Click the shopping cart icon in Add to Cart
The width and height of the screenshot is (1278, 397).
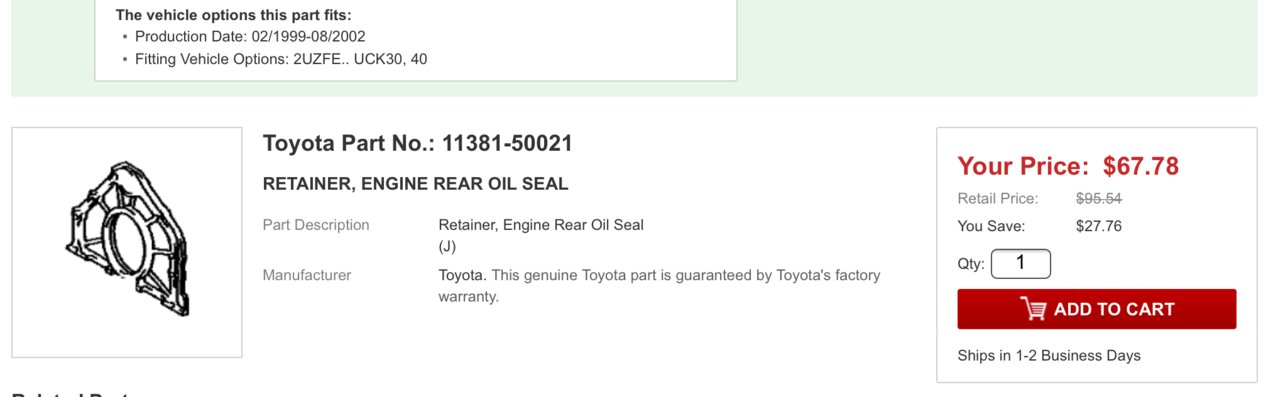point(1033,308)
